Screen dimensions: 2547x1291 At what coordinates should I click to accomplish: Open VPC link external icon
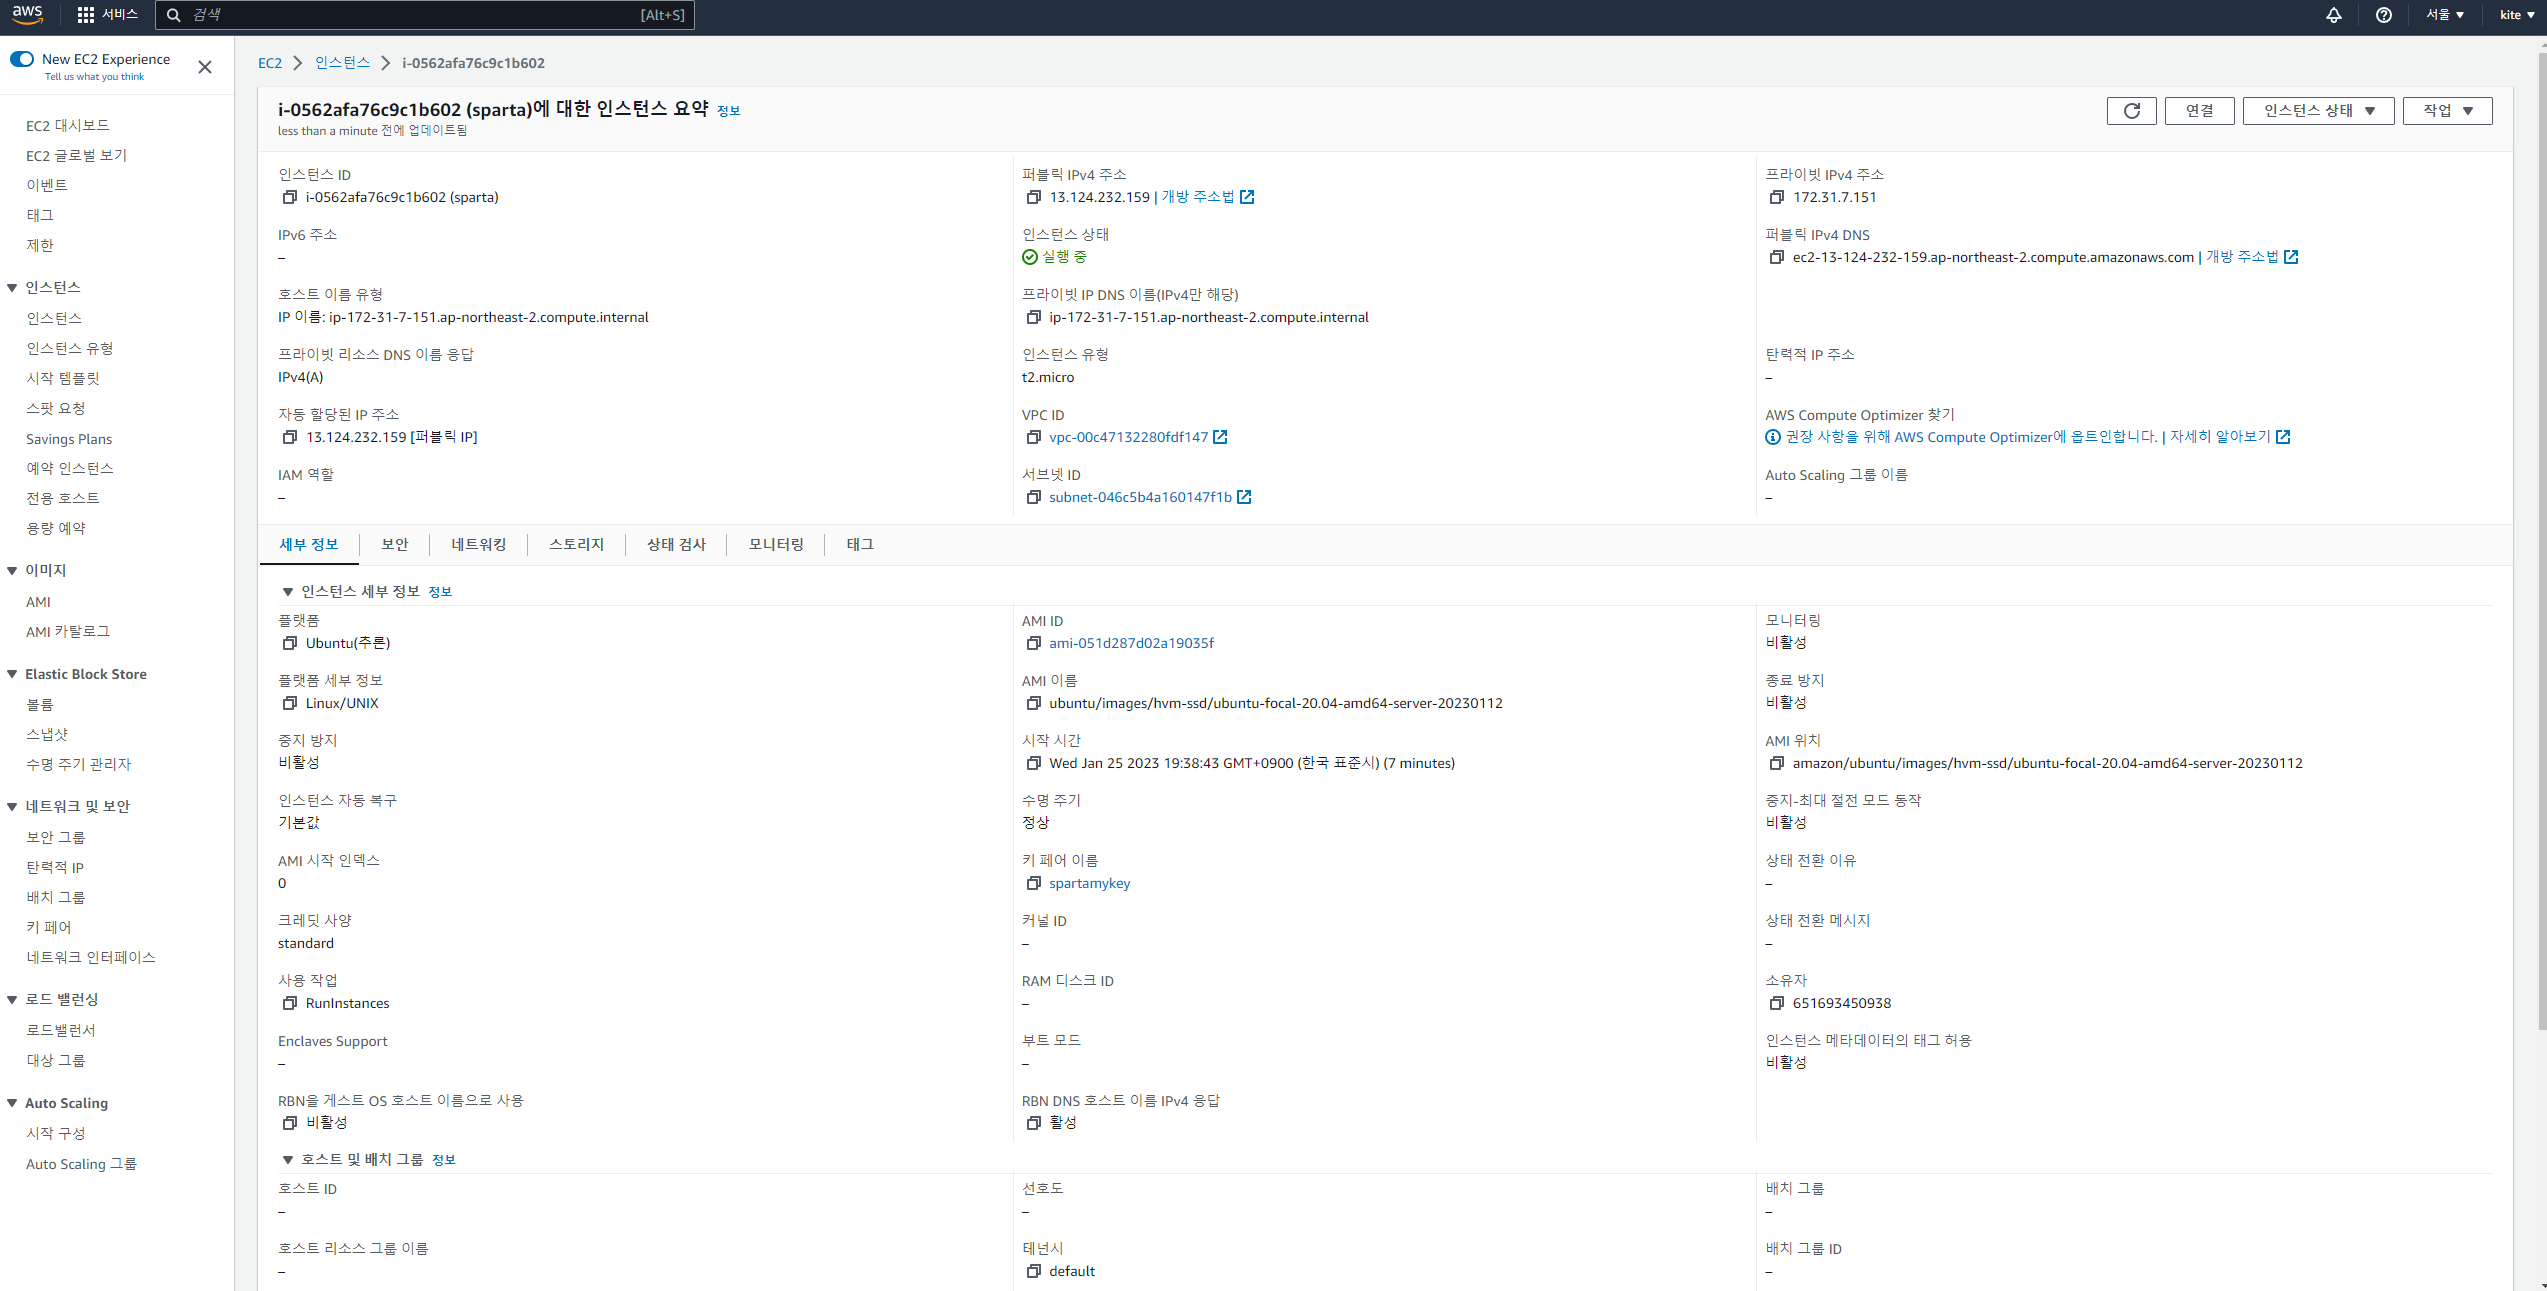1220,437
